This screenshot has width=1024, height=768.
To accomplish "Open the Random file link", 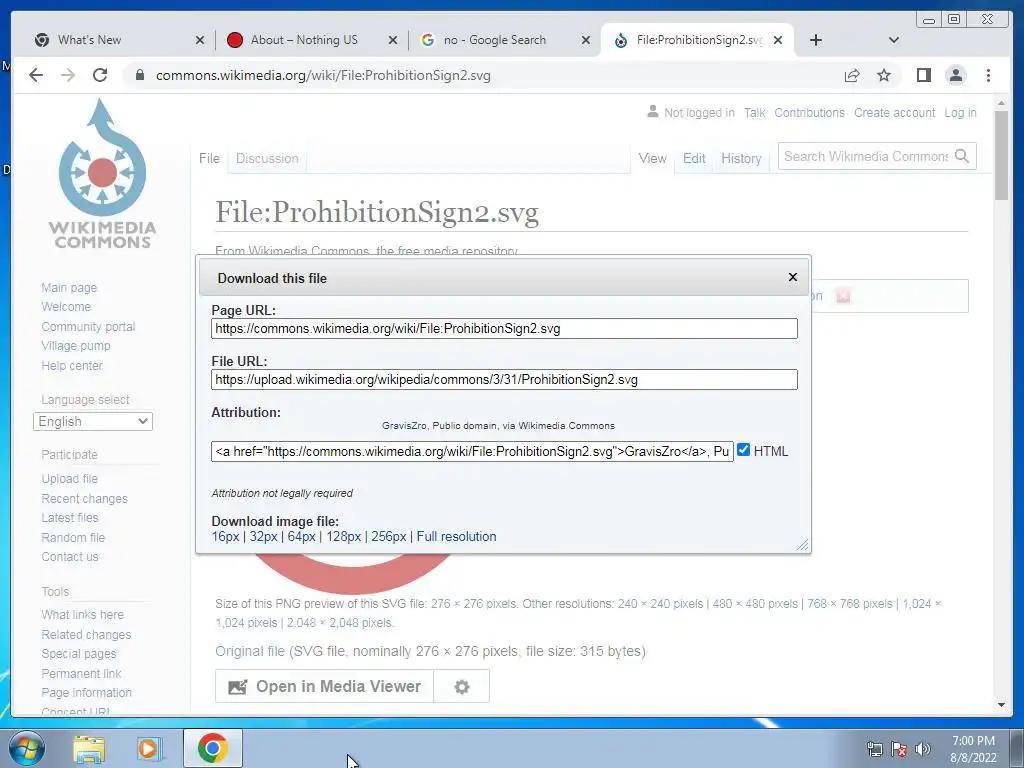I will point(73,537).
